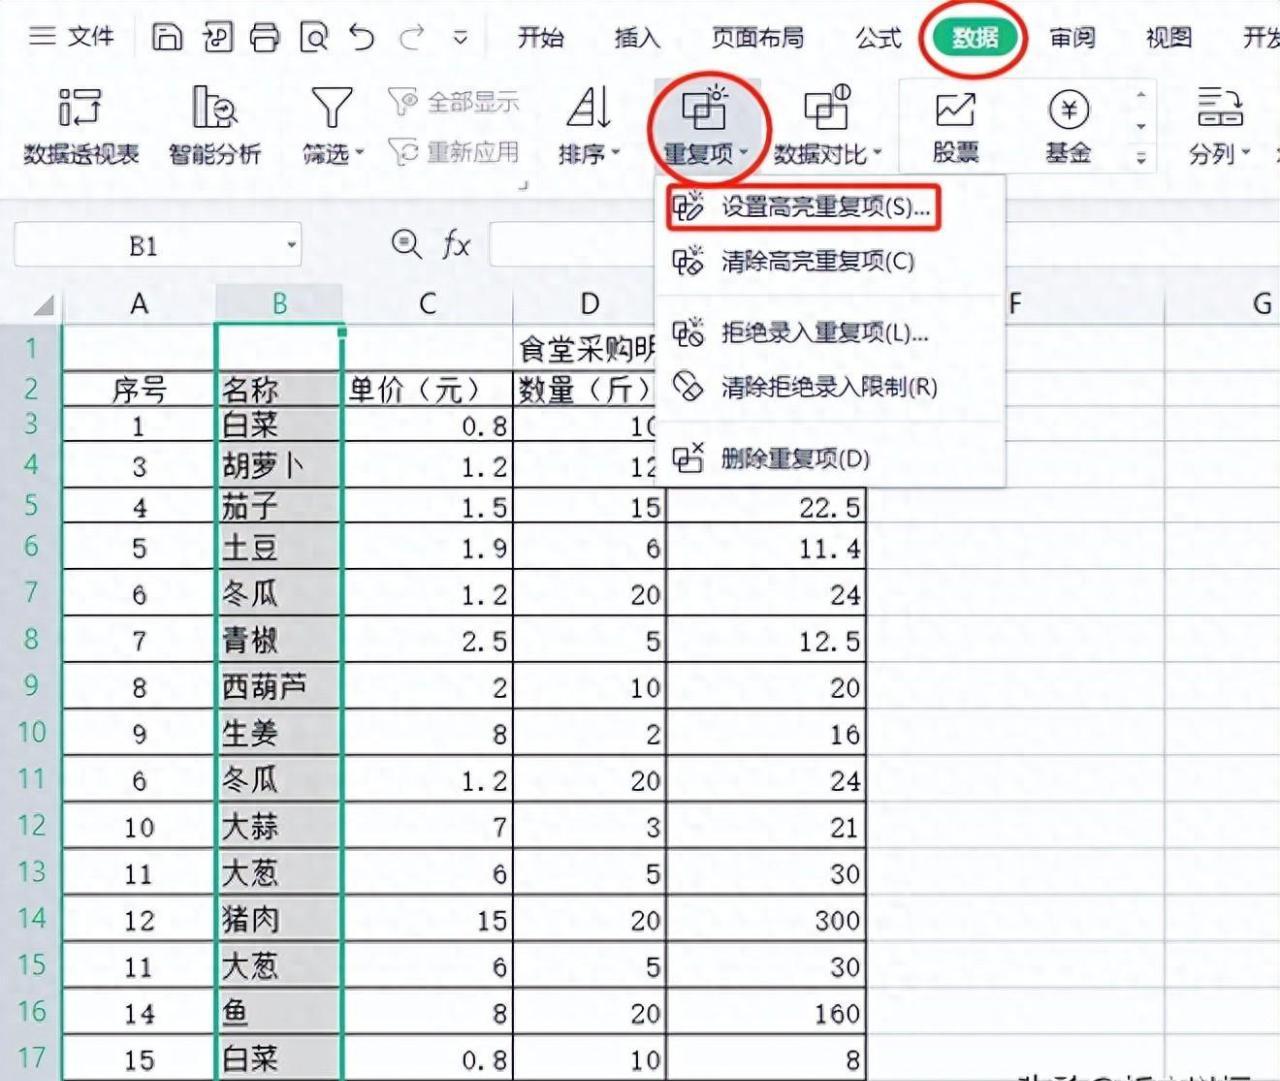Screen dimensions: 1280x1081
Task: Select column B header
Action: (x=279, y=303)
